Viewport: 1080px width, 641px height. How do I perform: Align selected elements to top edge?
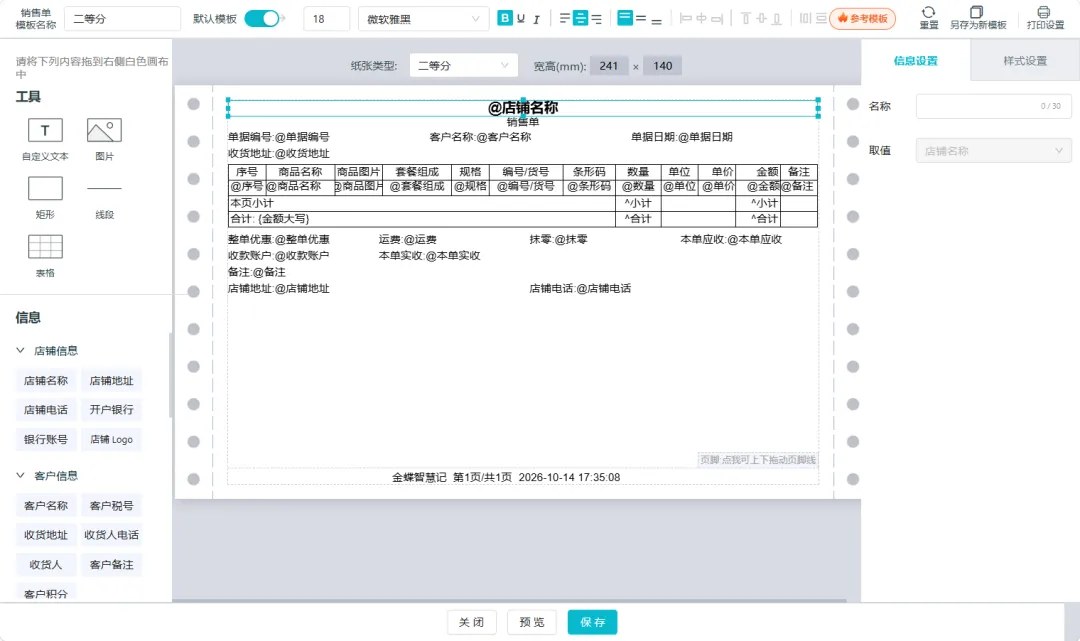745,19
